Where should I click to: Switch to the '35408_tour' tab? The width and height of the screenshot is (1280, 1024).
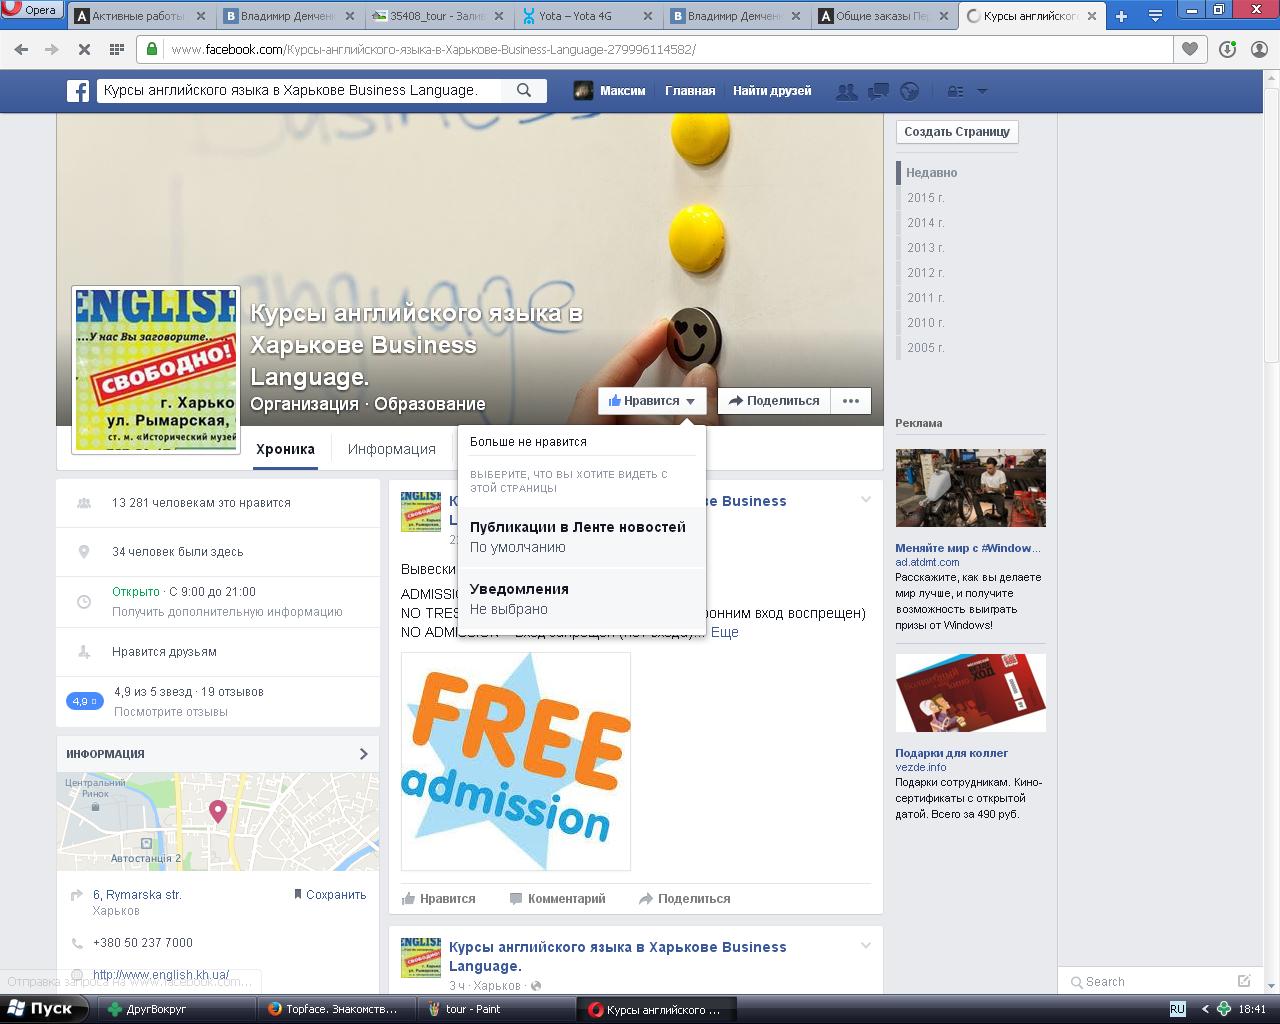439,16
